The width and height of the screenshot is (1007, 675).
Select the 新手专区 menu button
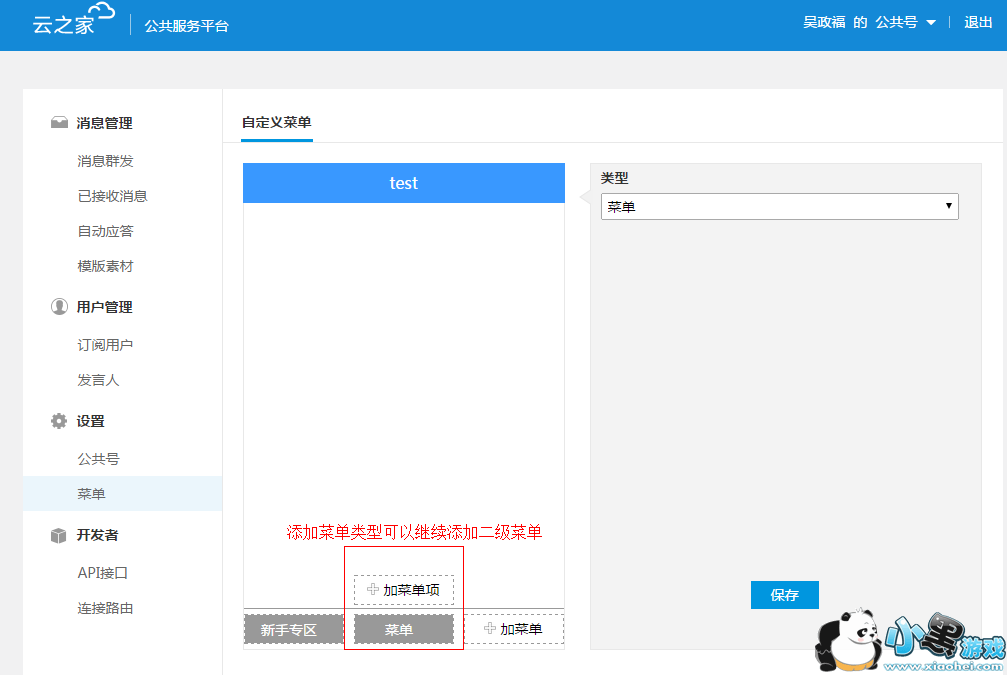pos(288,630)
